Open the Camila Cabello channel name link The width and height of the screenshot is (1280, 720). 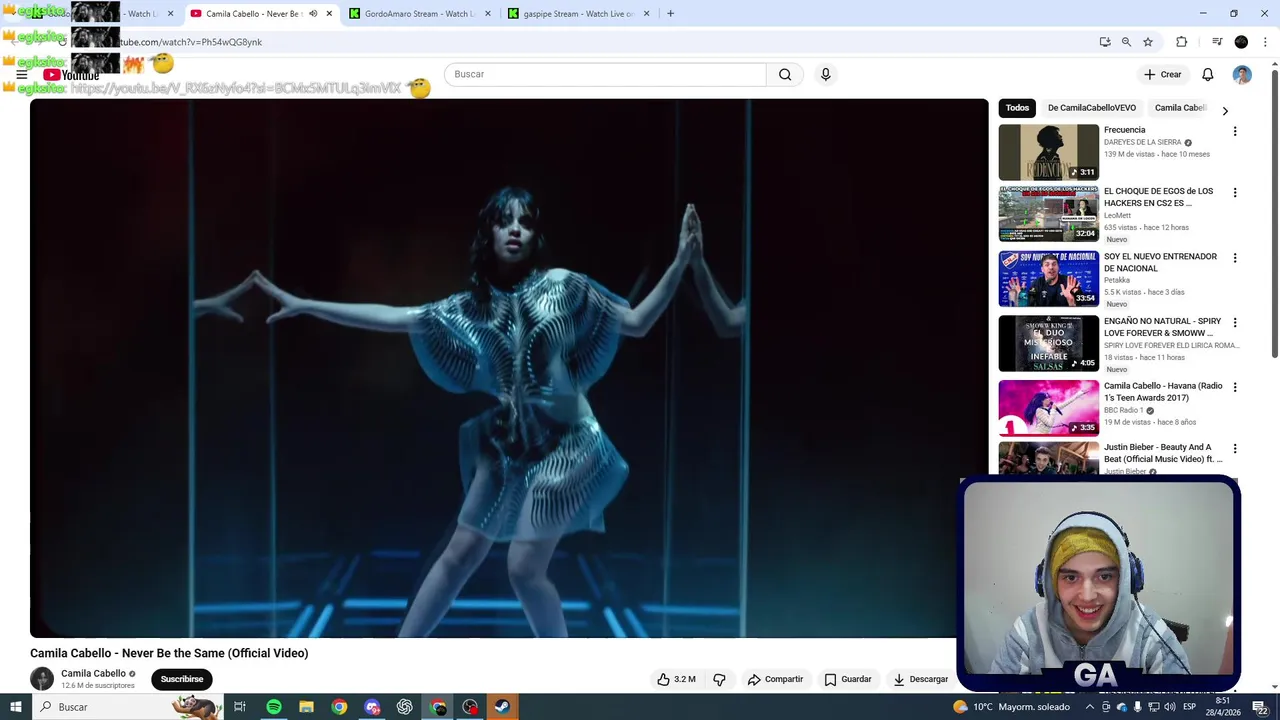point(93,673)
